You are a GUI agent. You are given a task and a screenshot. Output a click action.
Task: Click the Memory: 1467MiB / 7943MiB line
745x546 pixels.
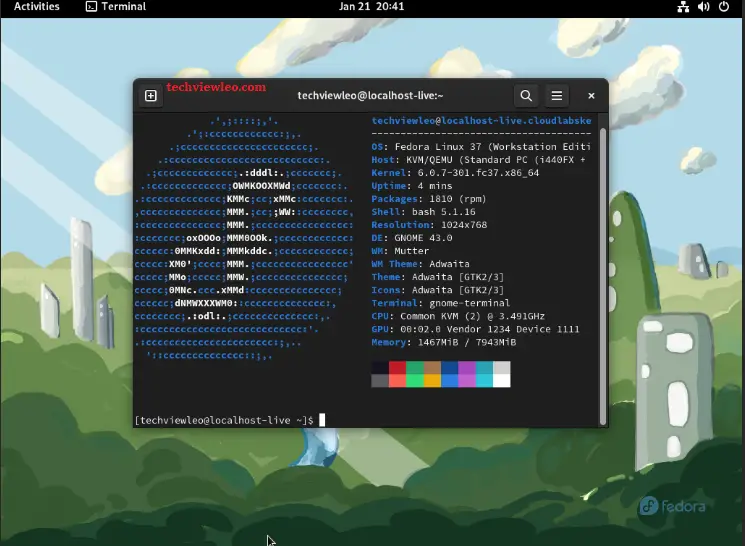(x=444, y=342)
